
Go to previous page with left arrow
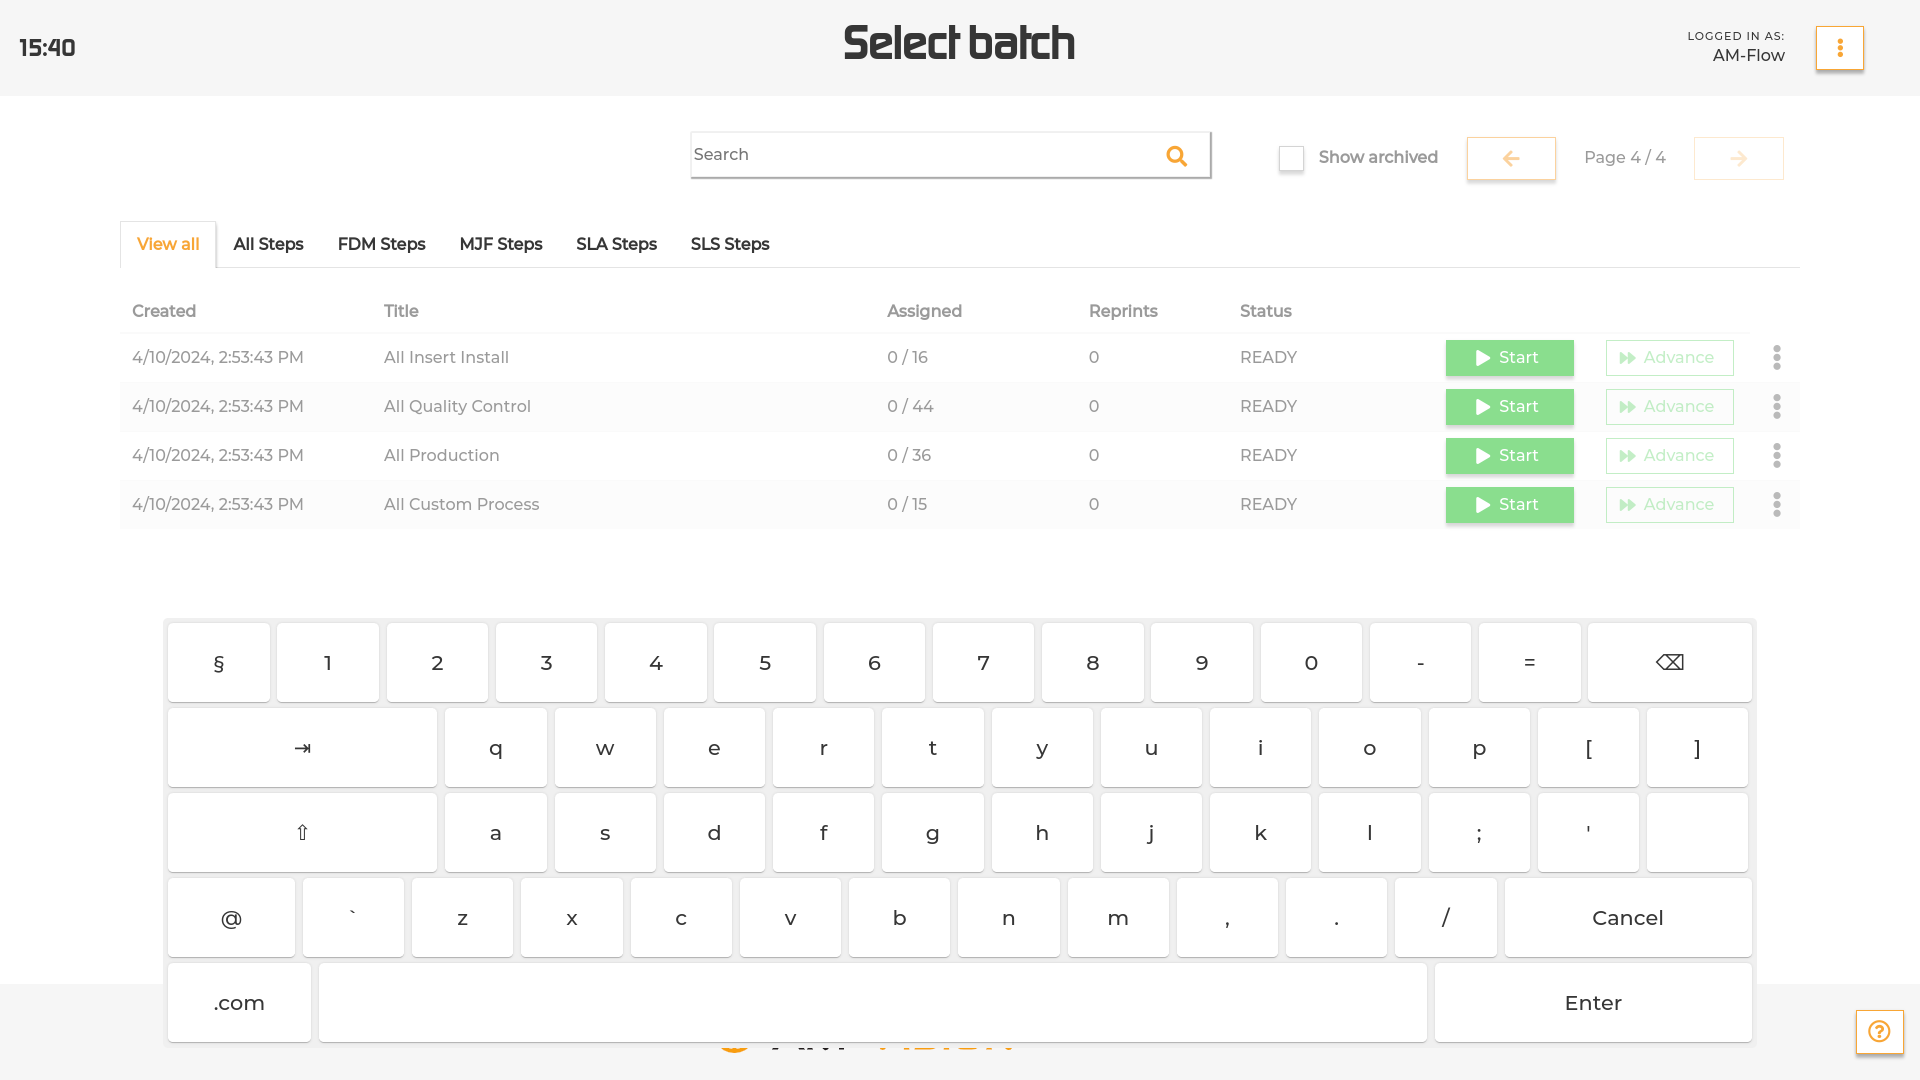click(1510, 158)
